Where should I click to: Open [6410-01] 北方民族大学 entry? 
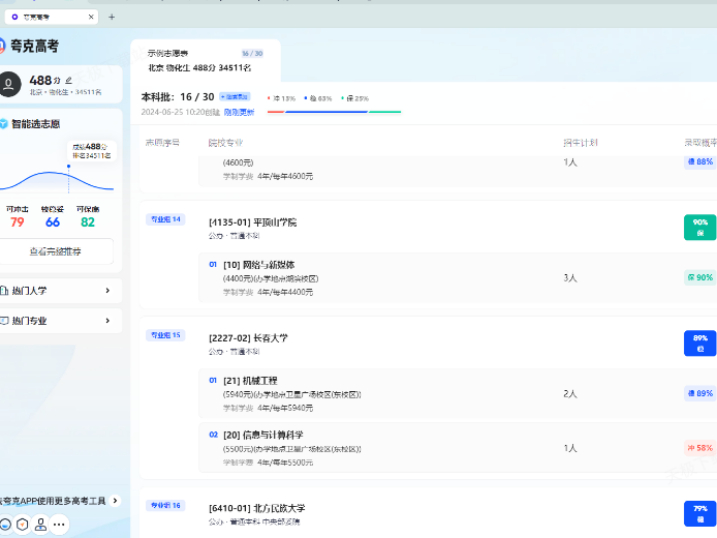coord(257,508)
